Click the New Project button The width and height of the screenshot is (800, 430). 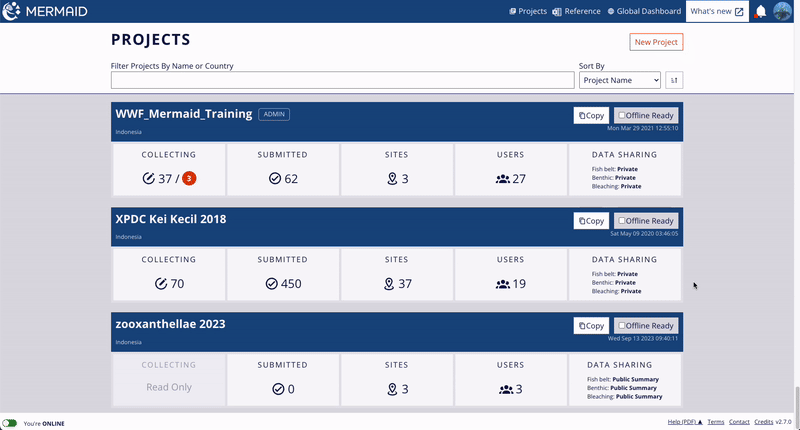(656, 42)
